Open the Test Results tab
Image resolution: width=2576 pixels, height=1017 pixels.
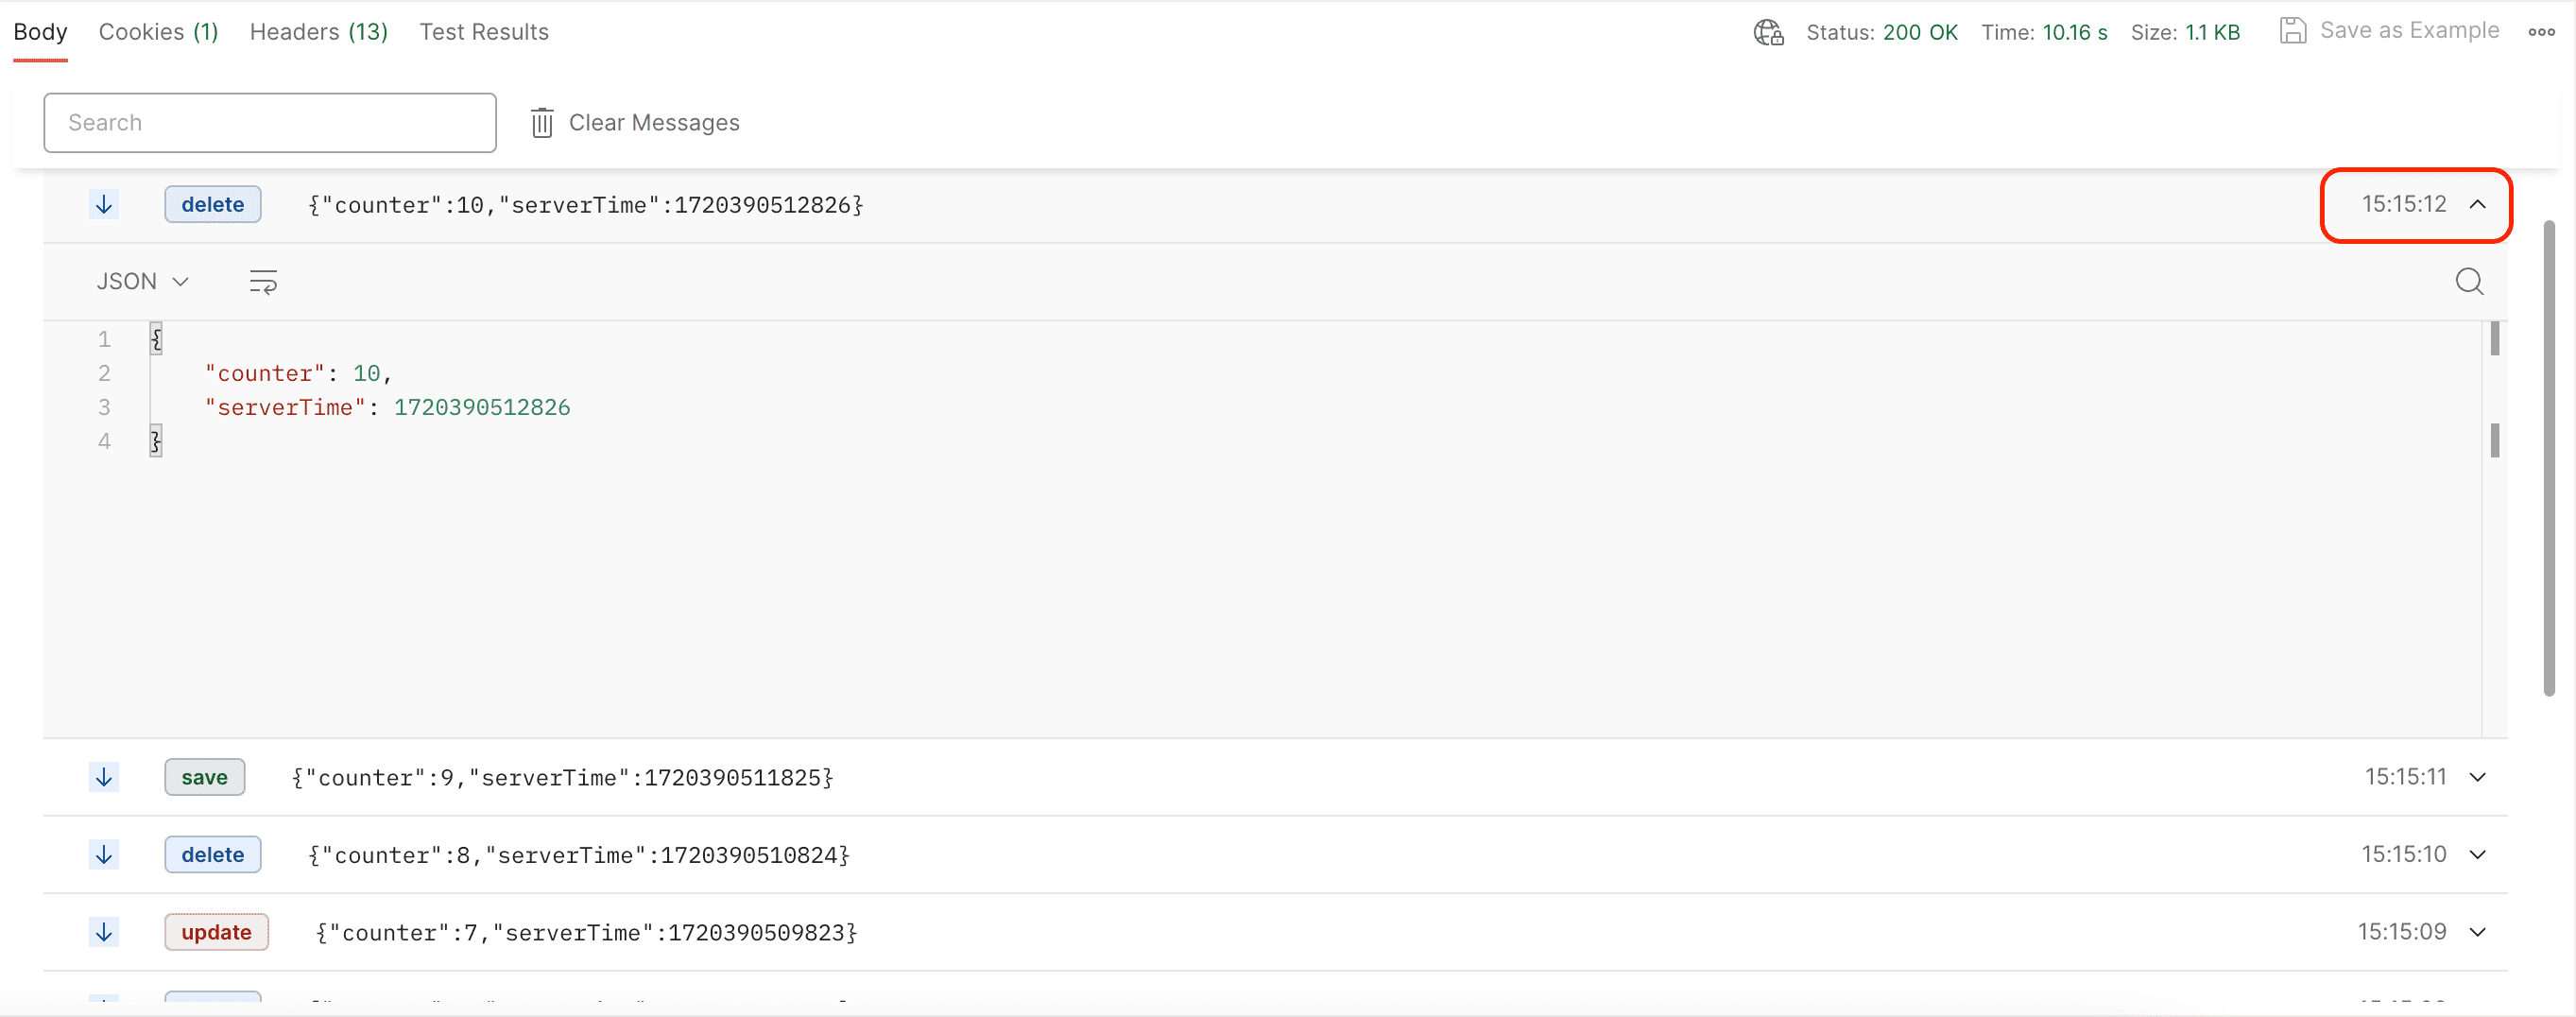pos(484,32)
